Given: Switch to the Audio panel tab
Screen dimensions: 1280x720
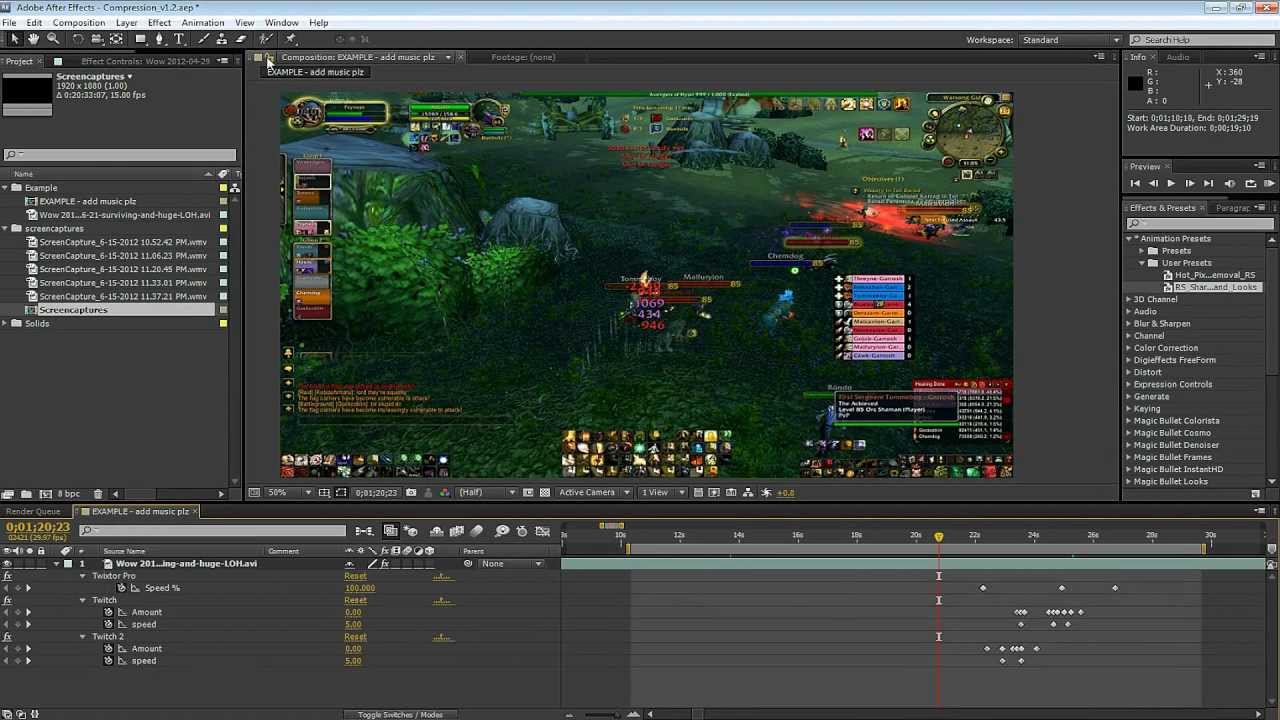Looking at the screenshot, I should 1177,57.
